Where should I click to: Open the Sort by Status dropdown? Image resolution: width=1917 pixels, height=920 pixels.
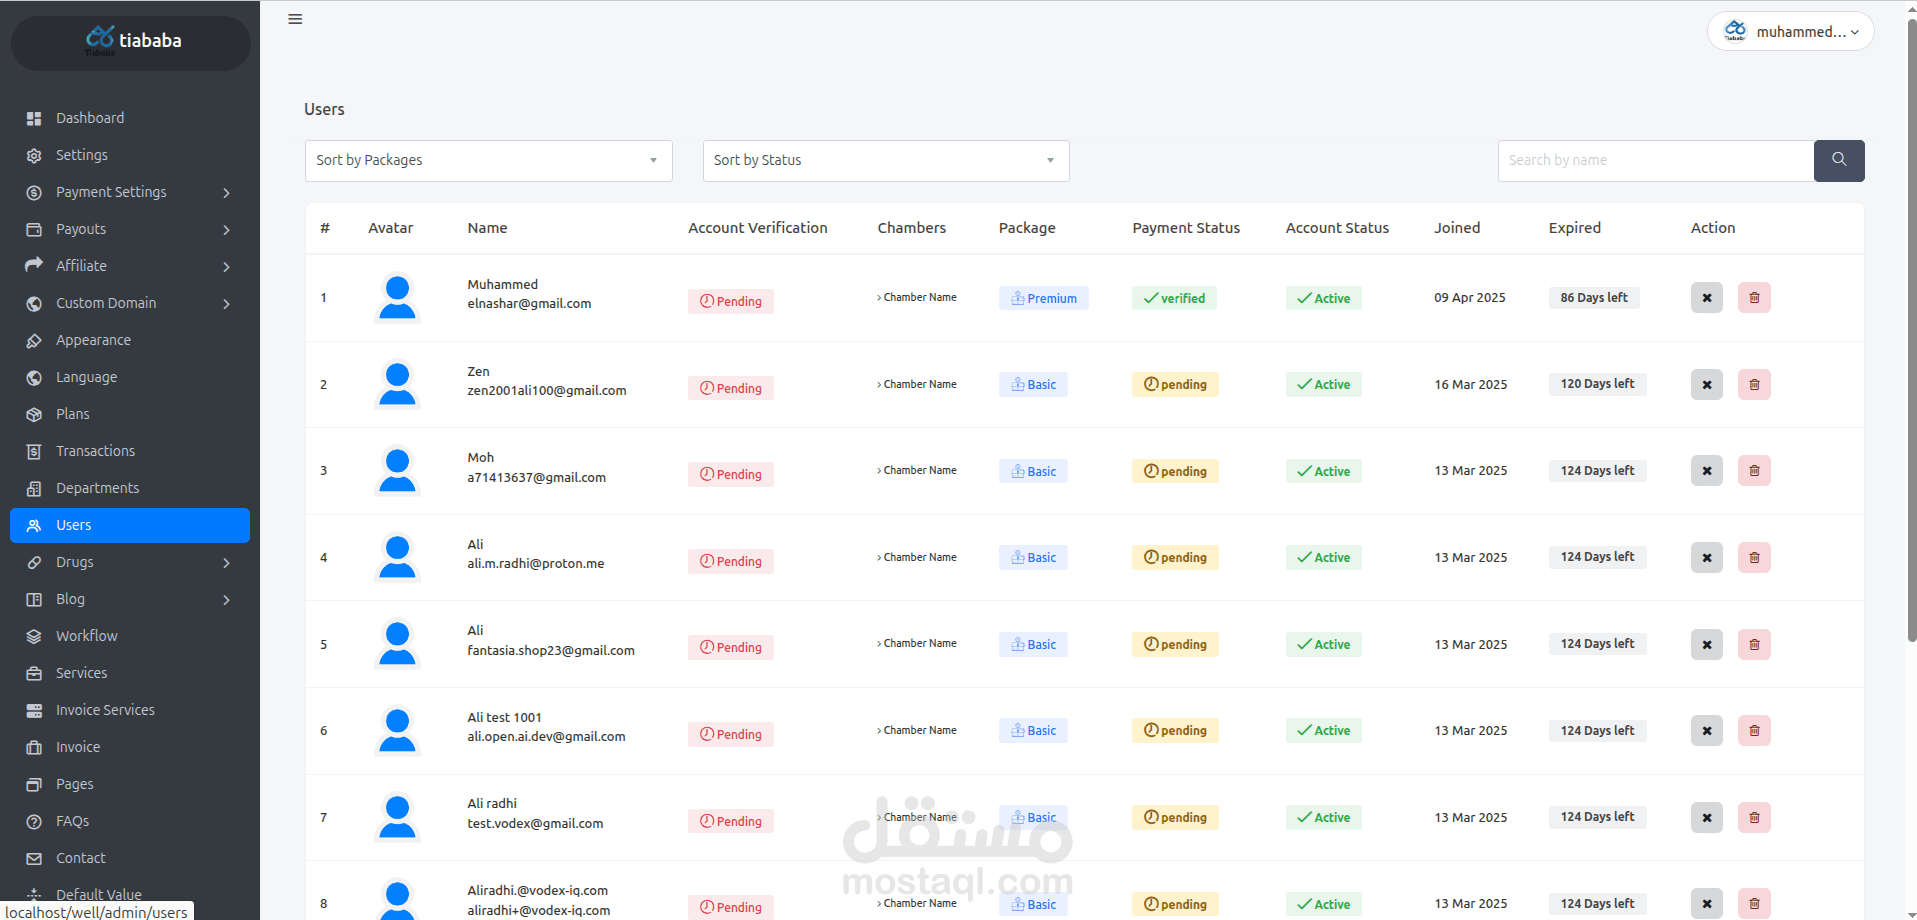coord(885,161)
